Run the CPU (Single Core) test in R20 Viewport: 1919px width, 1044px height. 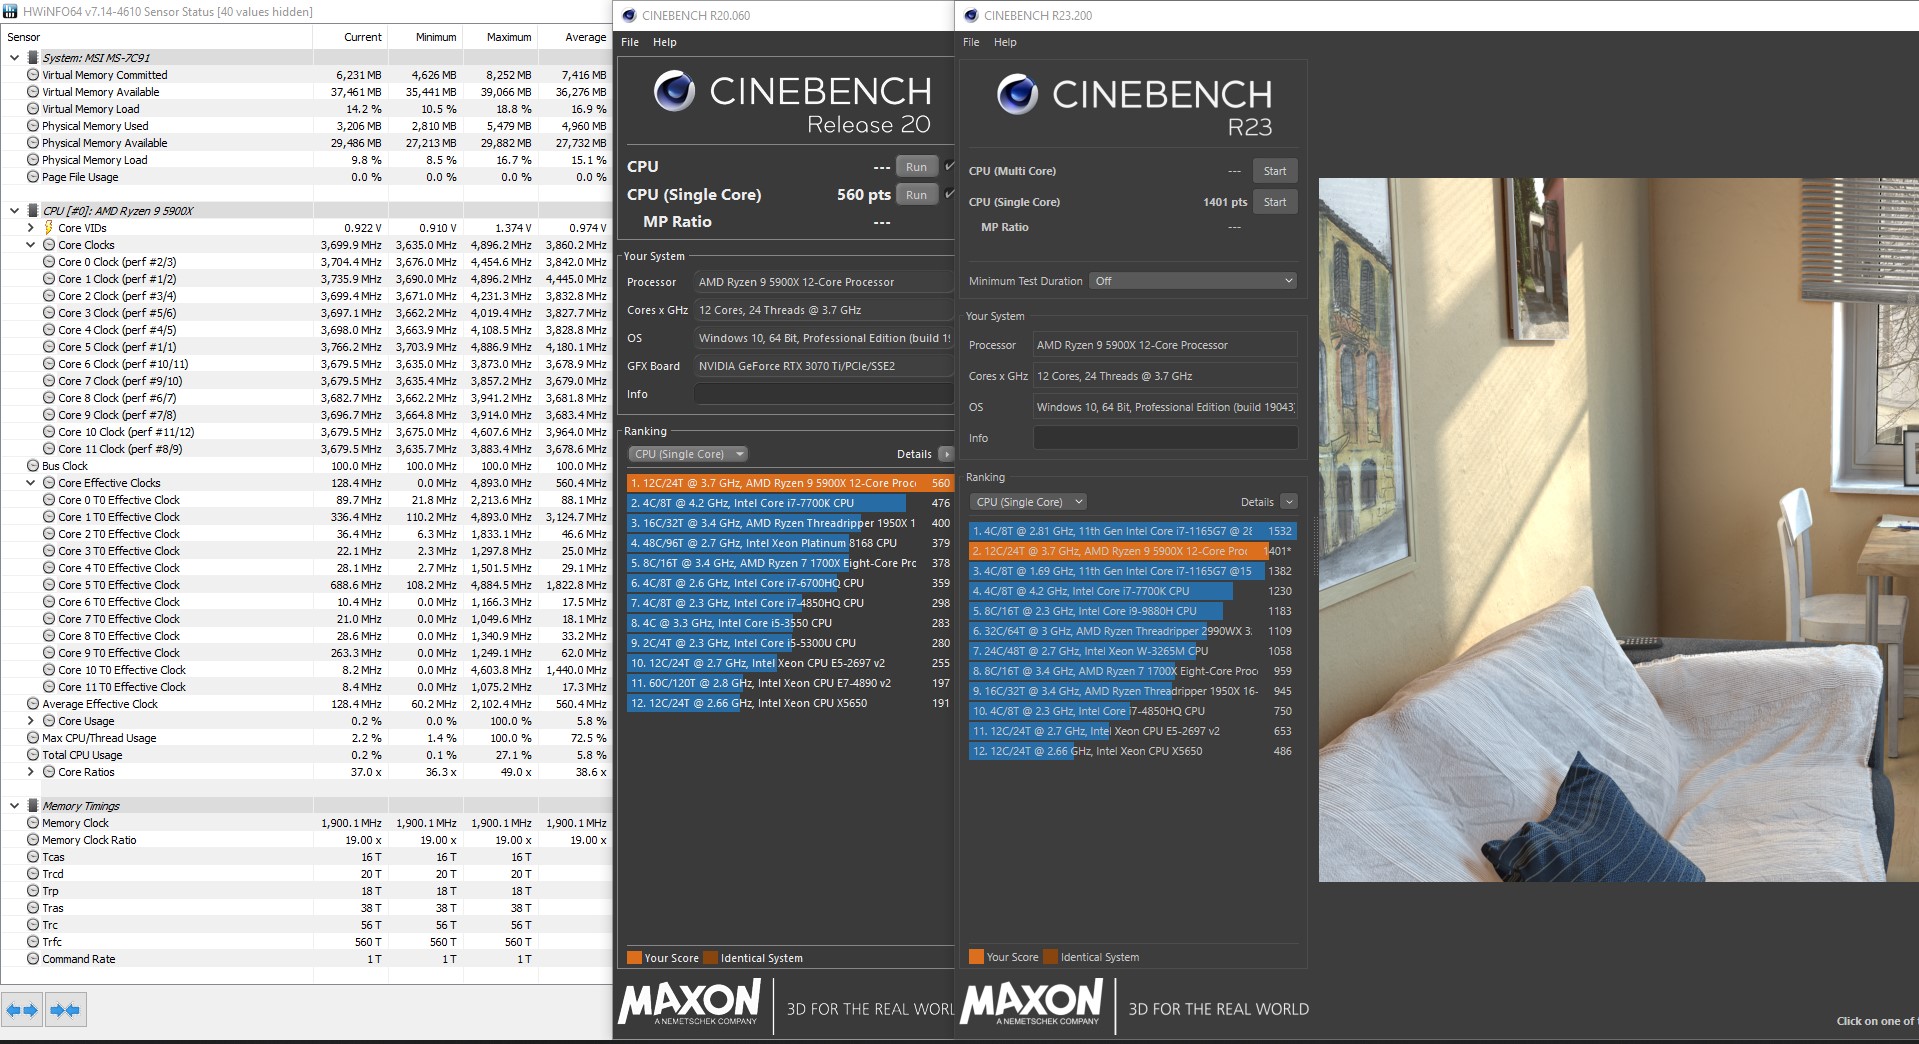coord(916,195)
